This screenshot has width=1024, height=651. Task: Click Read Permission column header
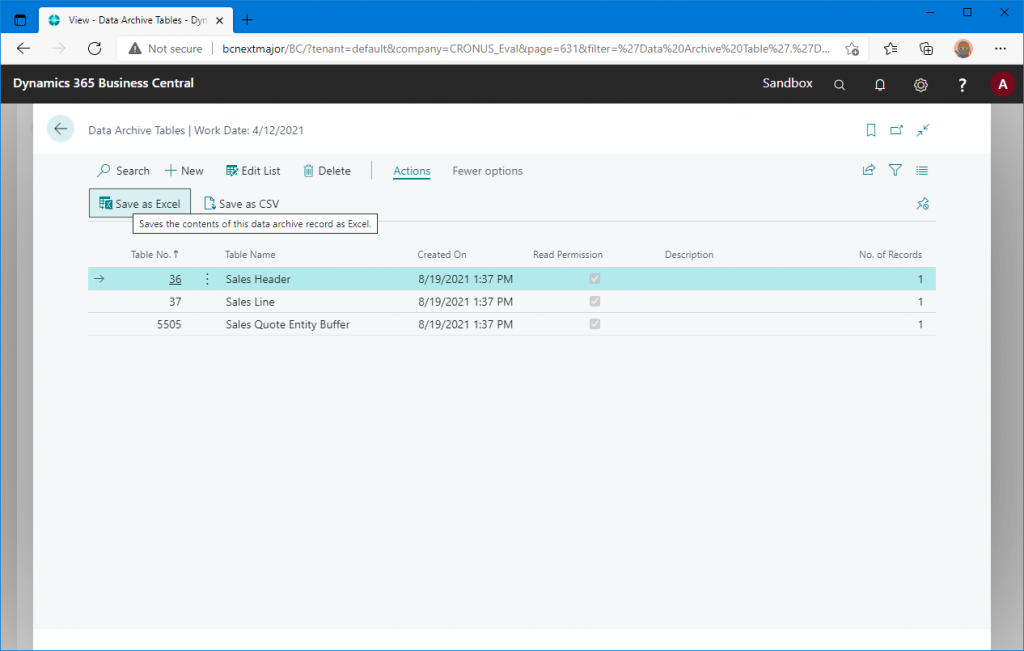(568, 255)
